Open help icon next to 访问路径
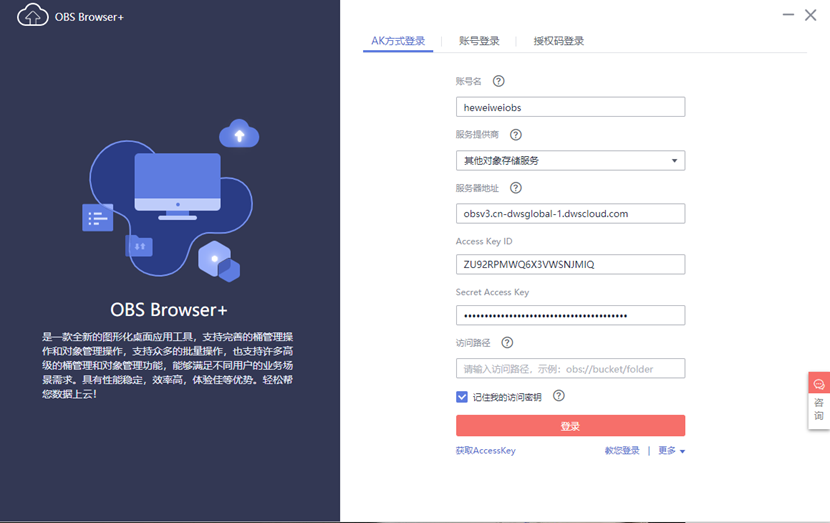The height and width of the screenshot is (523, 830). point(507,342)
